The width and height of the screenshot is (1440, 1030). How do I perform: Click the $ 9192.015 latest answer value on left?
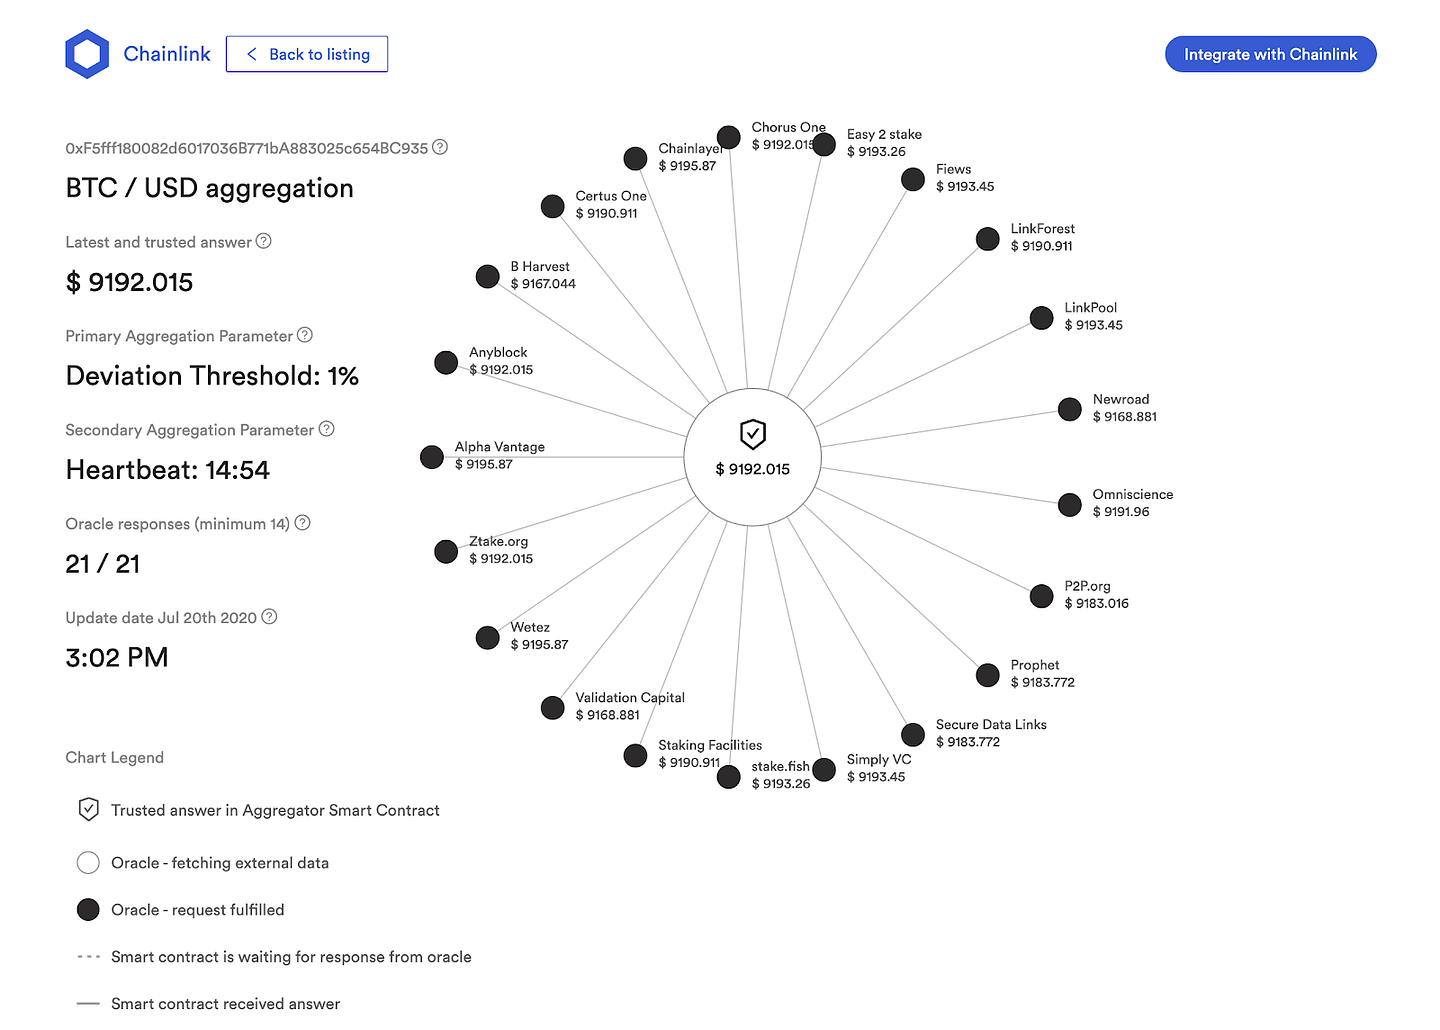[129, 282]
